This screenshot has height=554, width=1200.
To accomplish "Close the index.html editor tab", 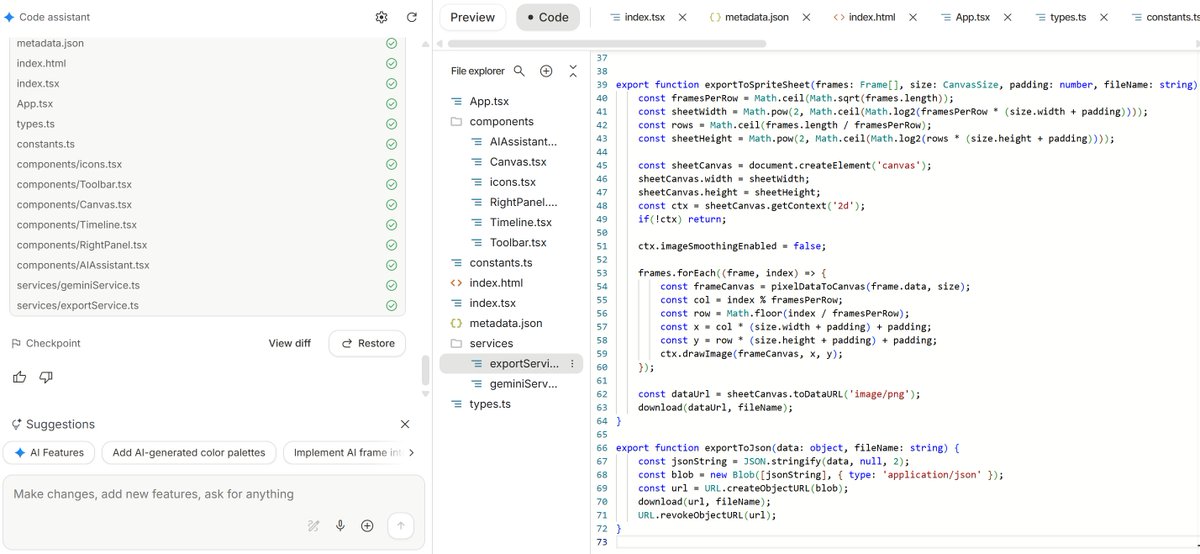I will 914,17.
